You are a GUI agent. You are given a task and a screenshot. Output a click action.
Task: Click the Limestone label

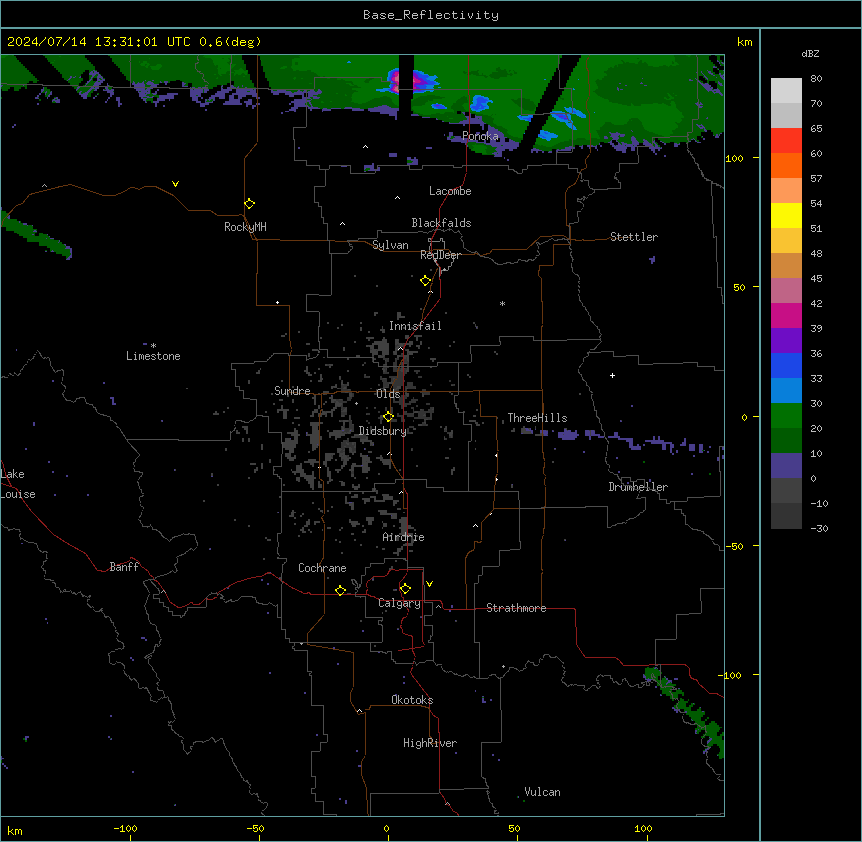coord(153,356)
